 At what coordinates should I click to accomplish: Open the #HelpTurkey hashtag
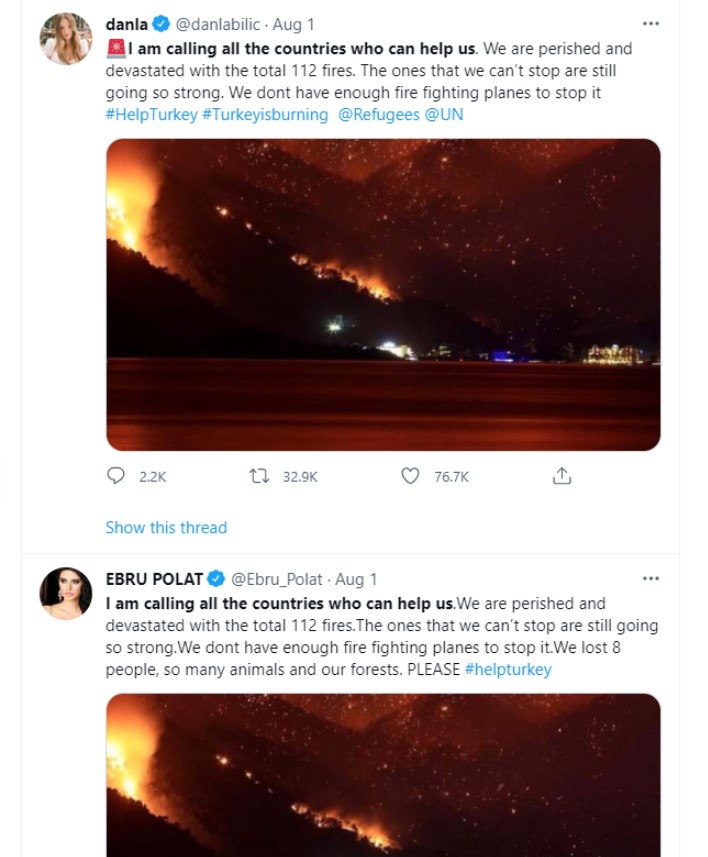click(x=150, y=115)
